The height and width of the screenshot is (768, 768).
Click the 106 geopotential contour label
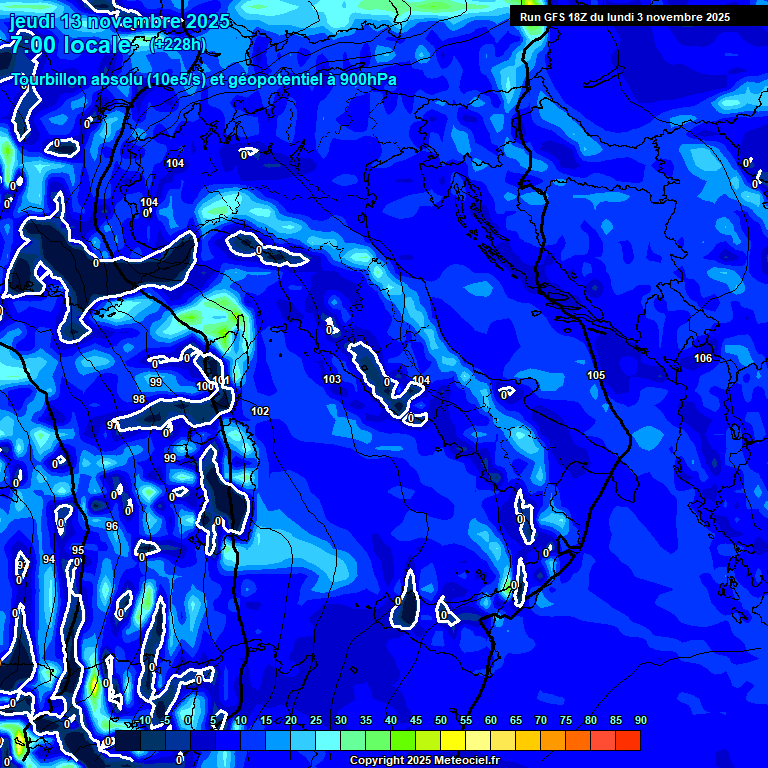(703, 358)
